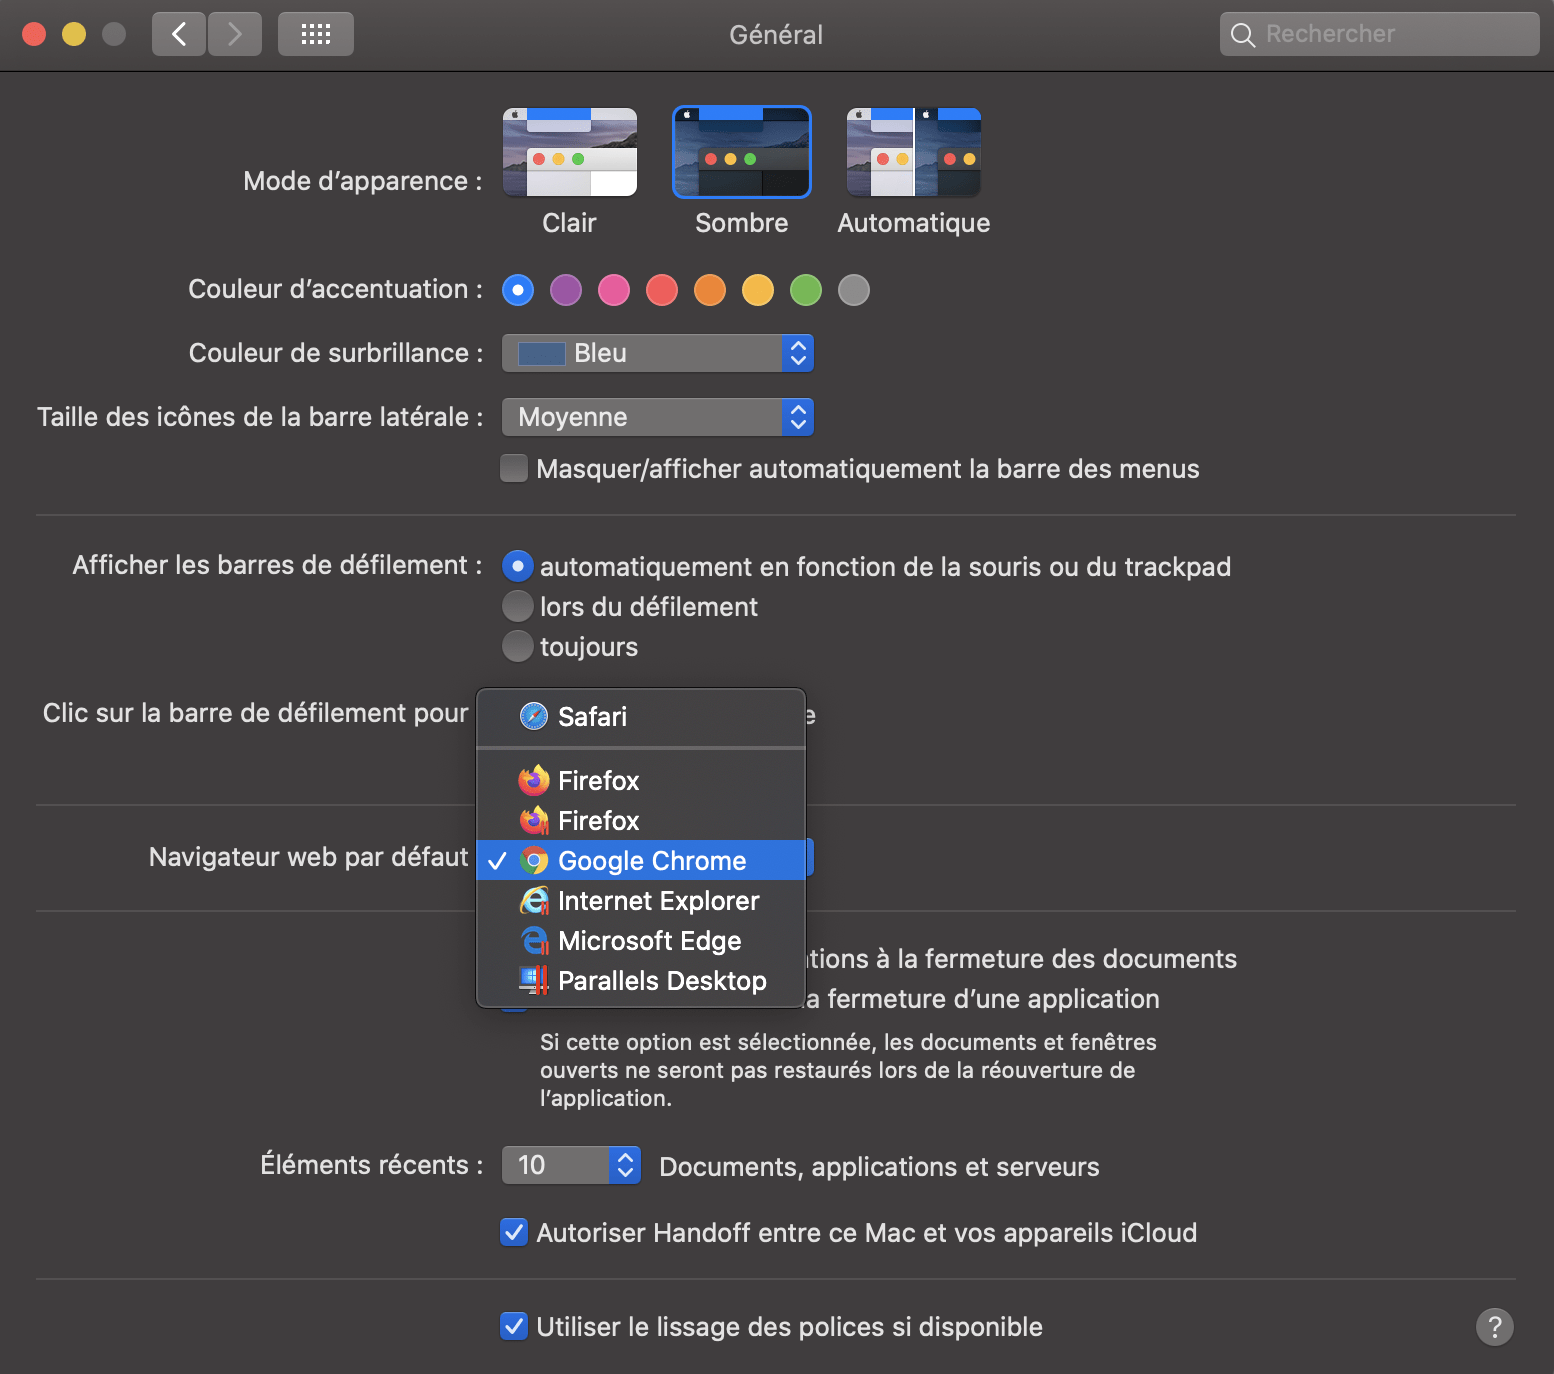Screen dimensions: 1554x1374
Task: Choose the pink accent color
Action: pos(614,290)
